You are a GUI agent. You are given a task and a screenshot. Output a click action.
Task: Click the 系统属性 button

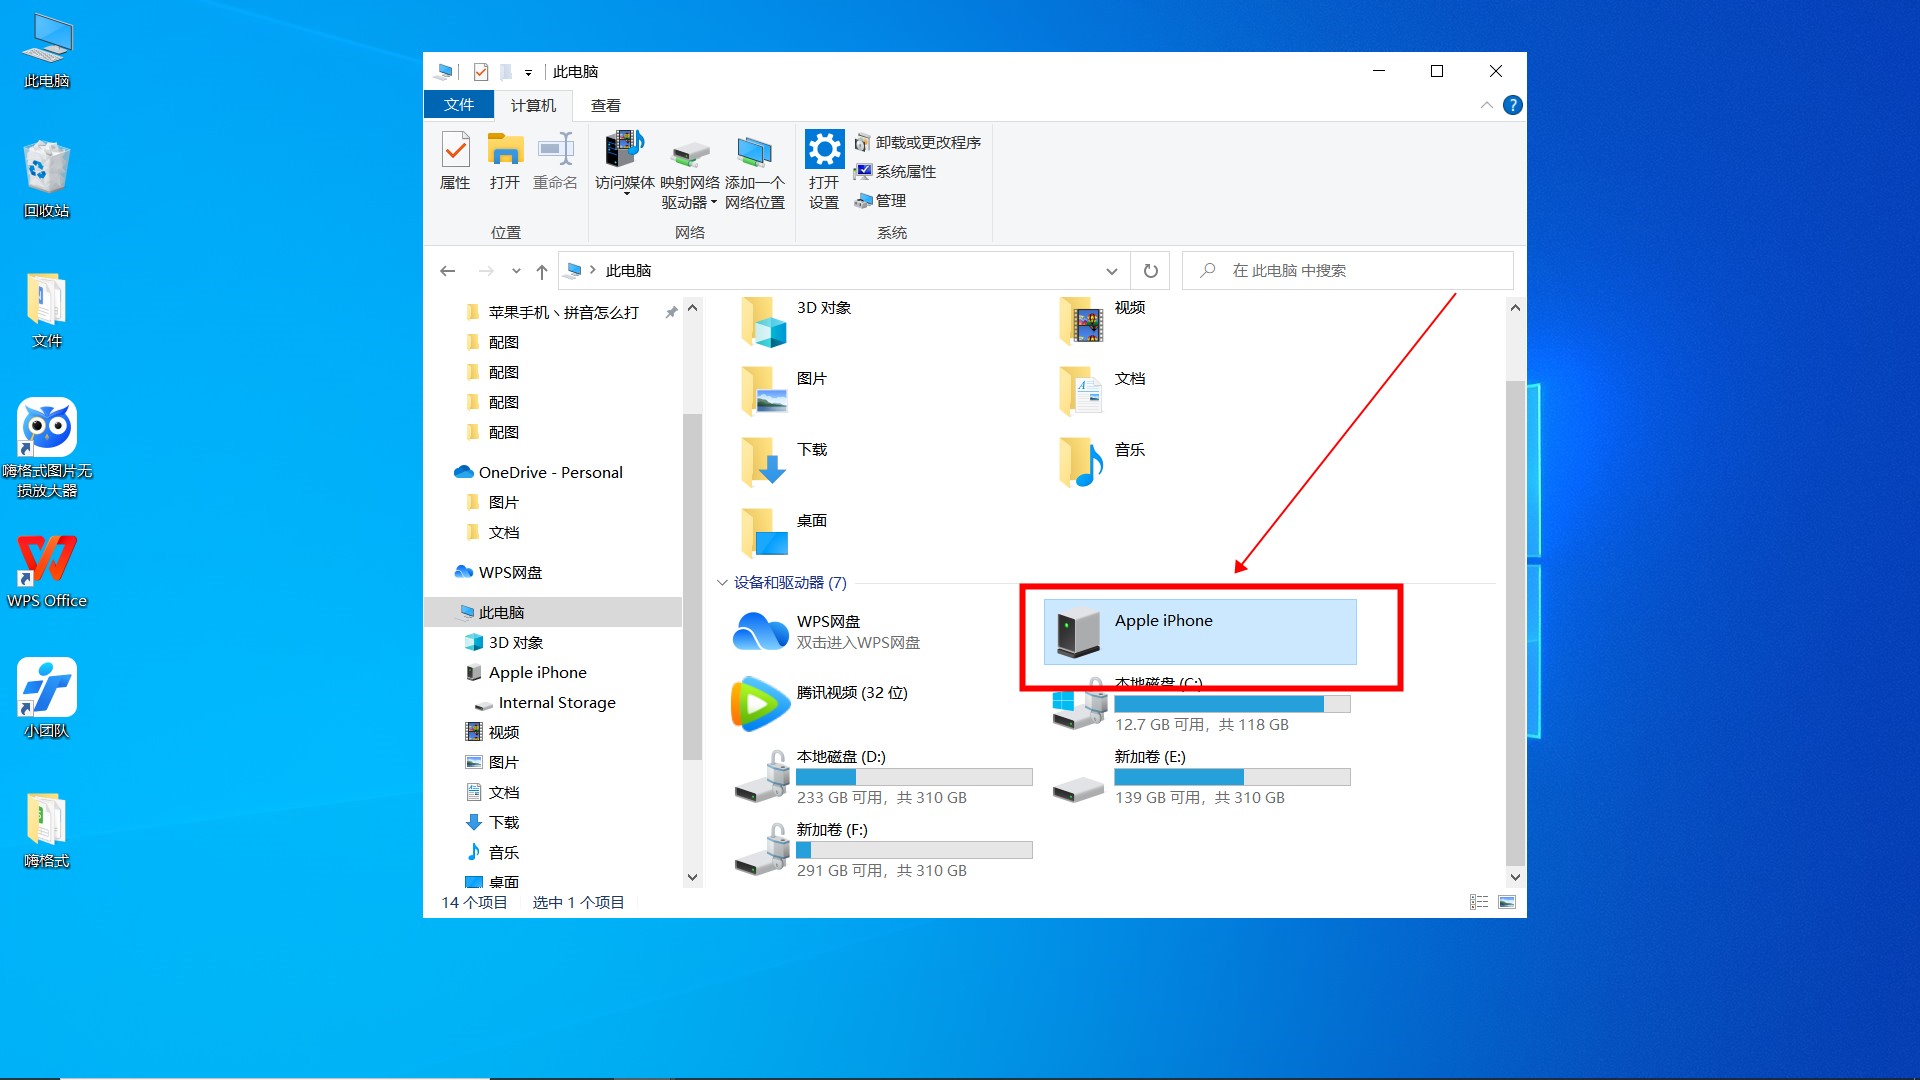pos(895,172)
